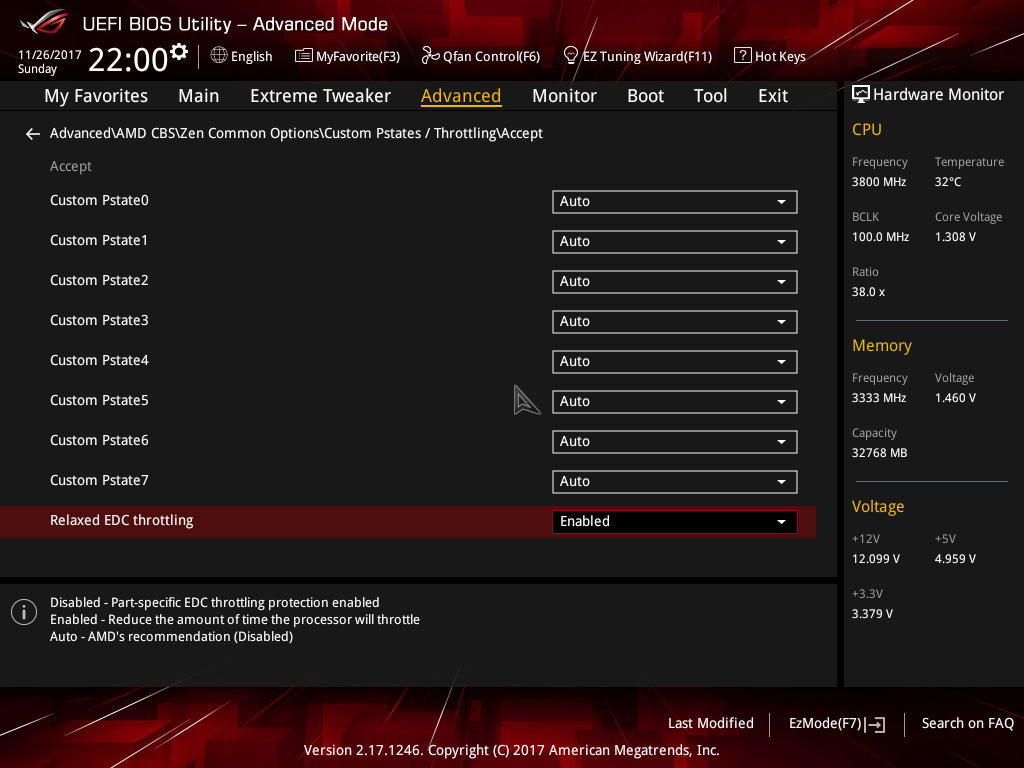The image size is (1024, 768).
Task: Click memory voltage 1.460 V value
Action: 955,398
